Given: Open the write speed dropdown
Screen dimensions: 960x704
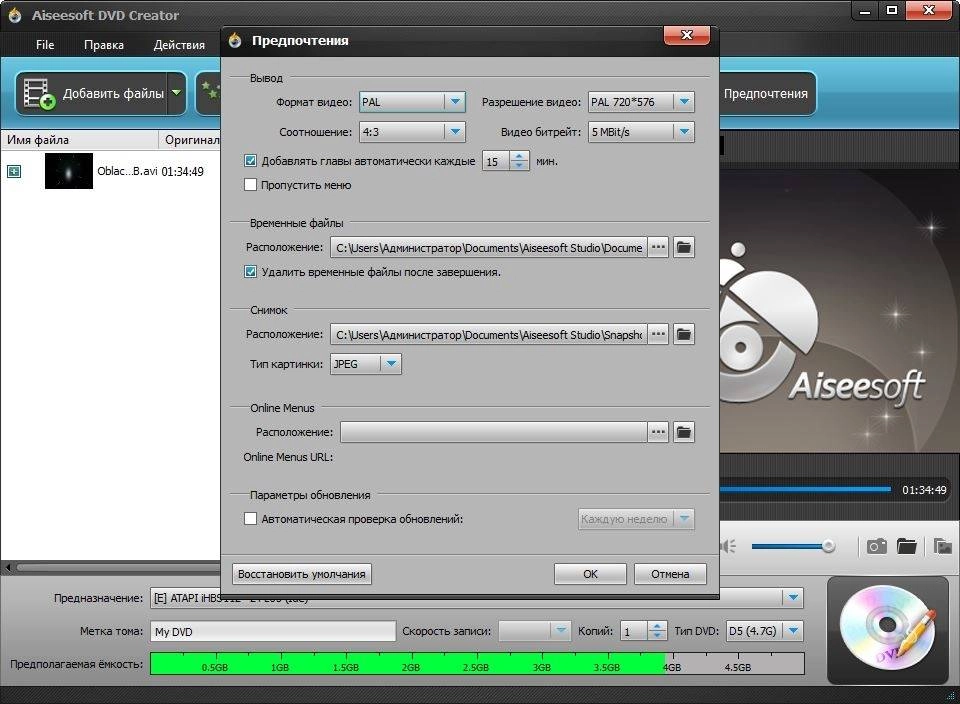Looking at the screenshot, I should point(560,631).
